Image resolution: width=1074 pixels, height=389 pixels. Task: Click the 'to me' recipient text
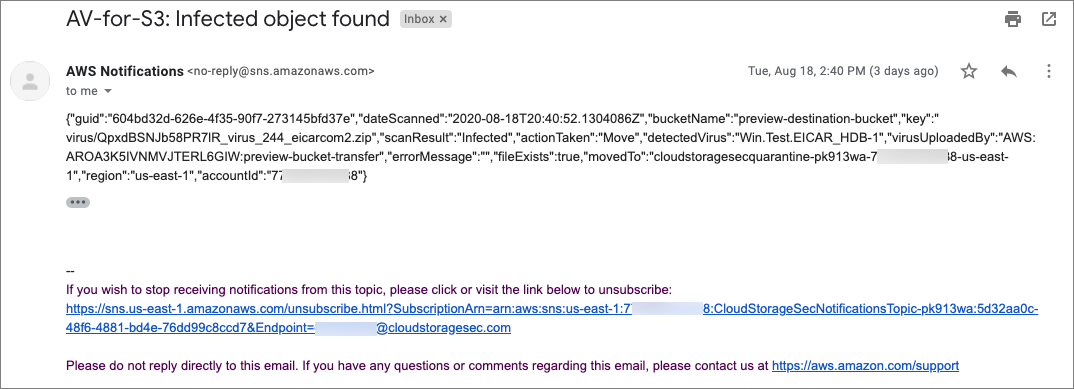(x=82, y=91)
